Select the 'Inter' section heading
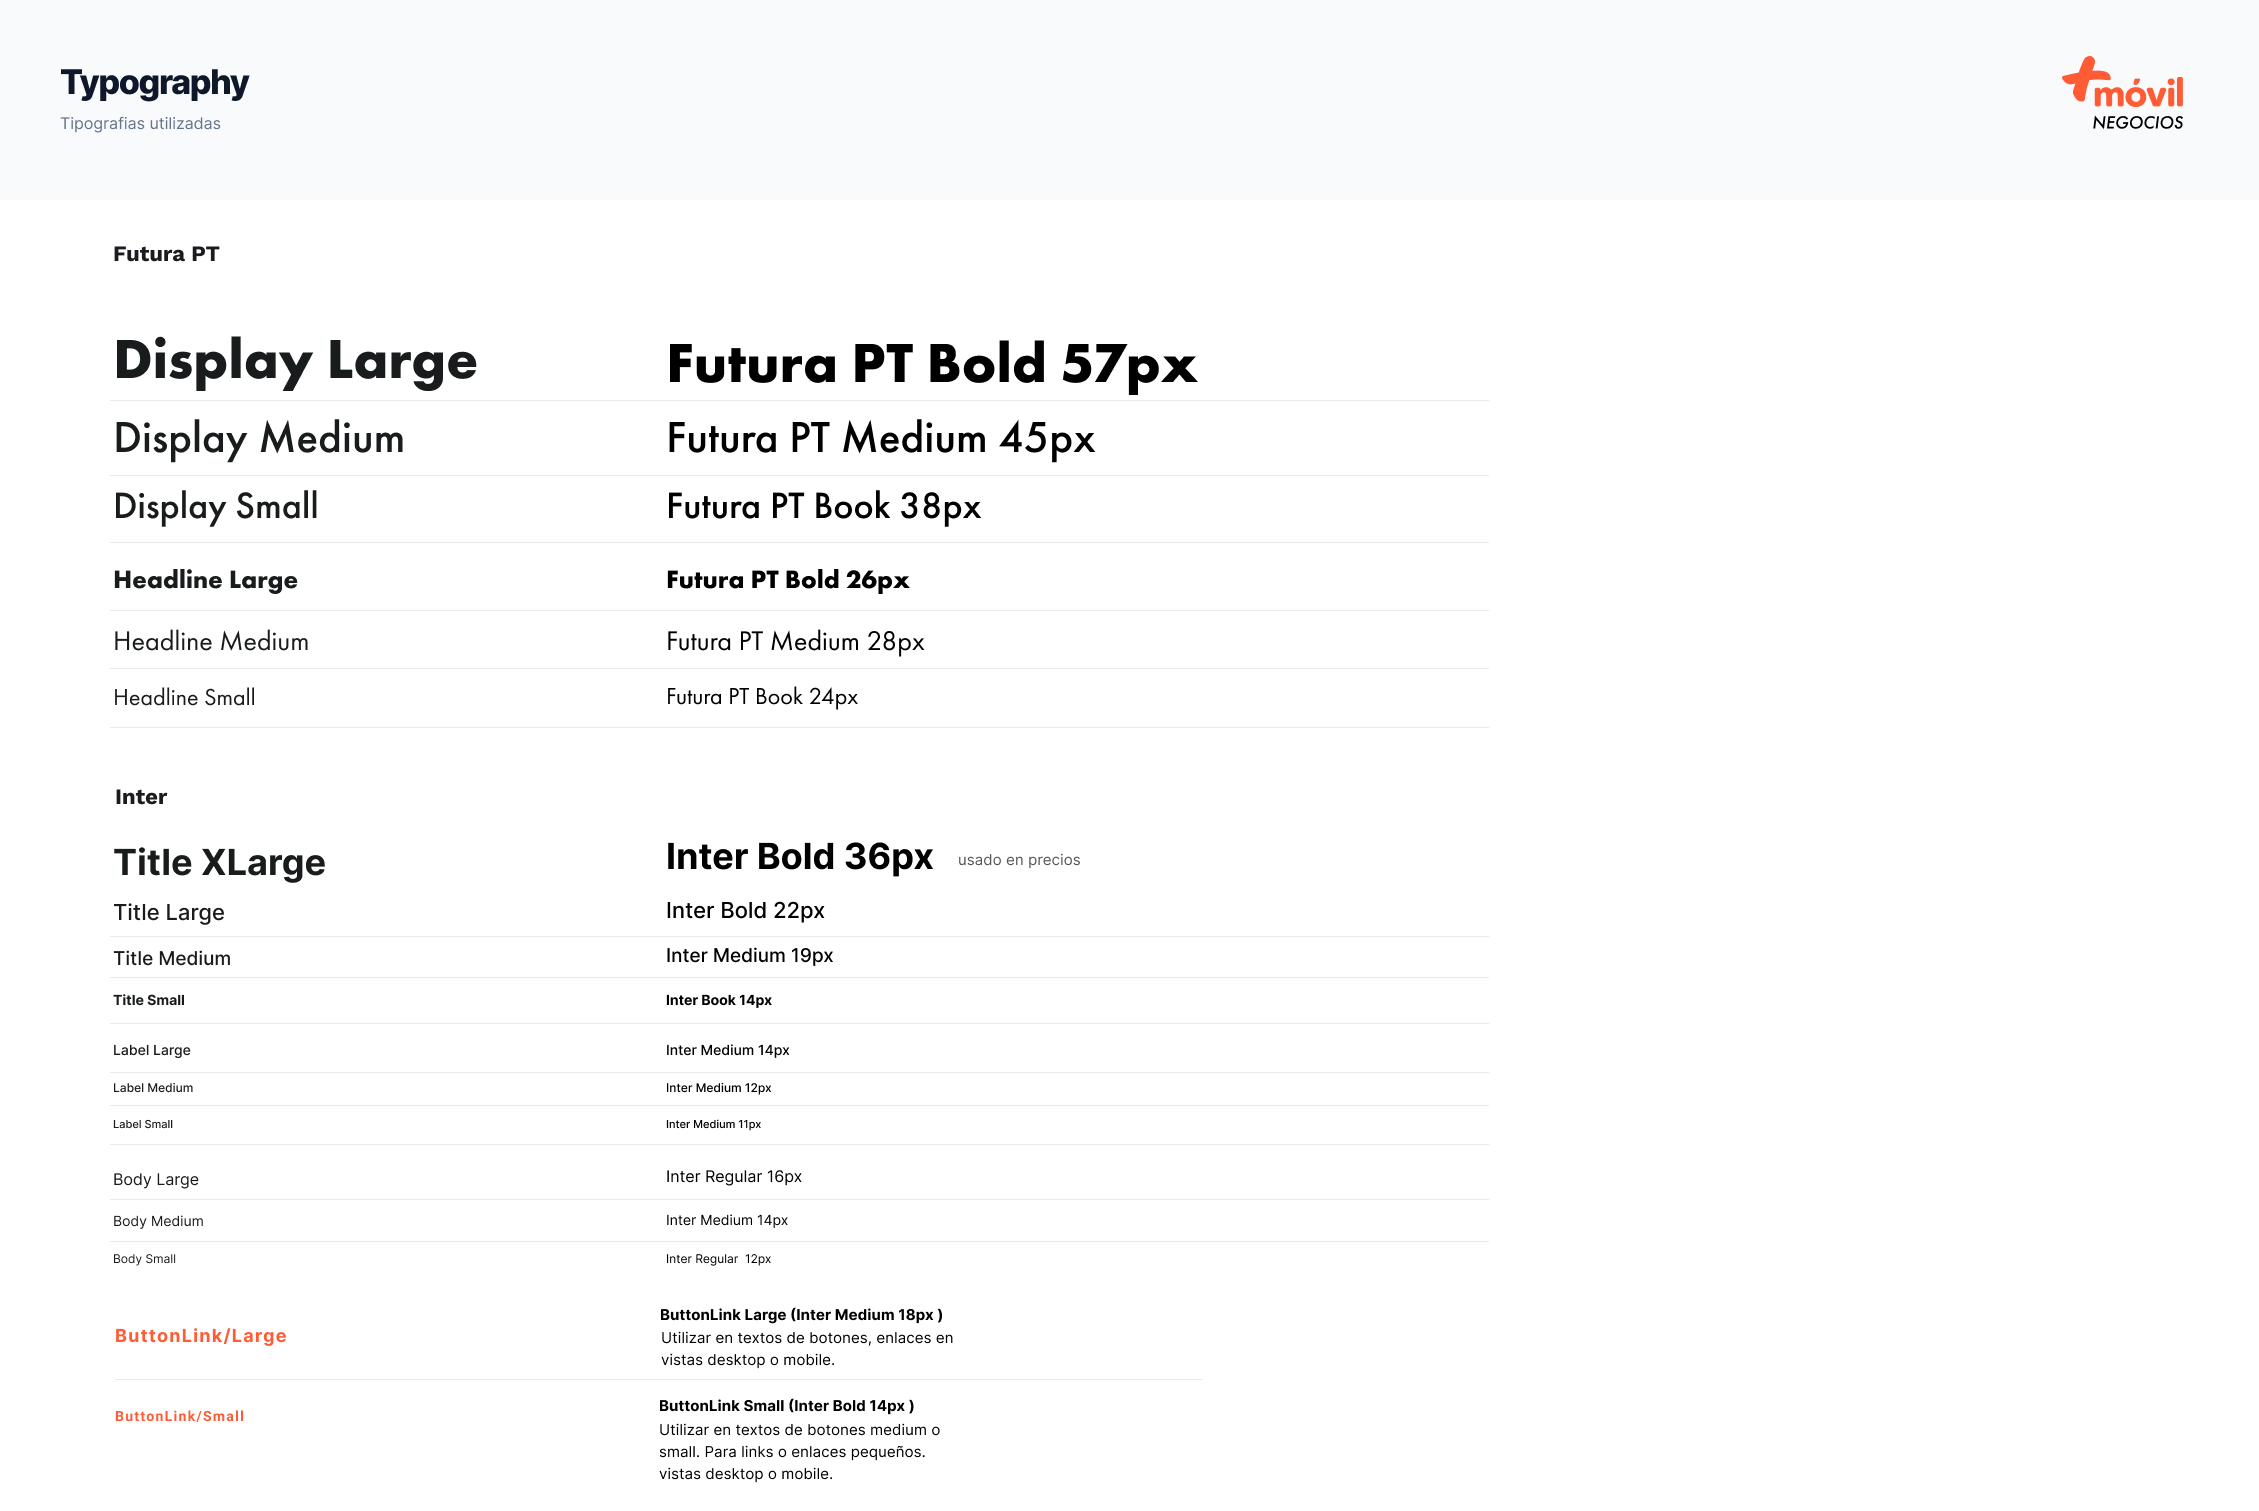The image size is (2259, 1511). (x=141, y=797)
